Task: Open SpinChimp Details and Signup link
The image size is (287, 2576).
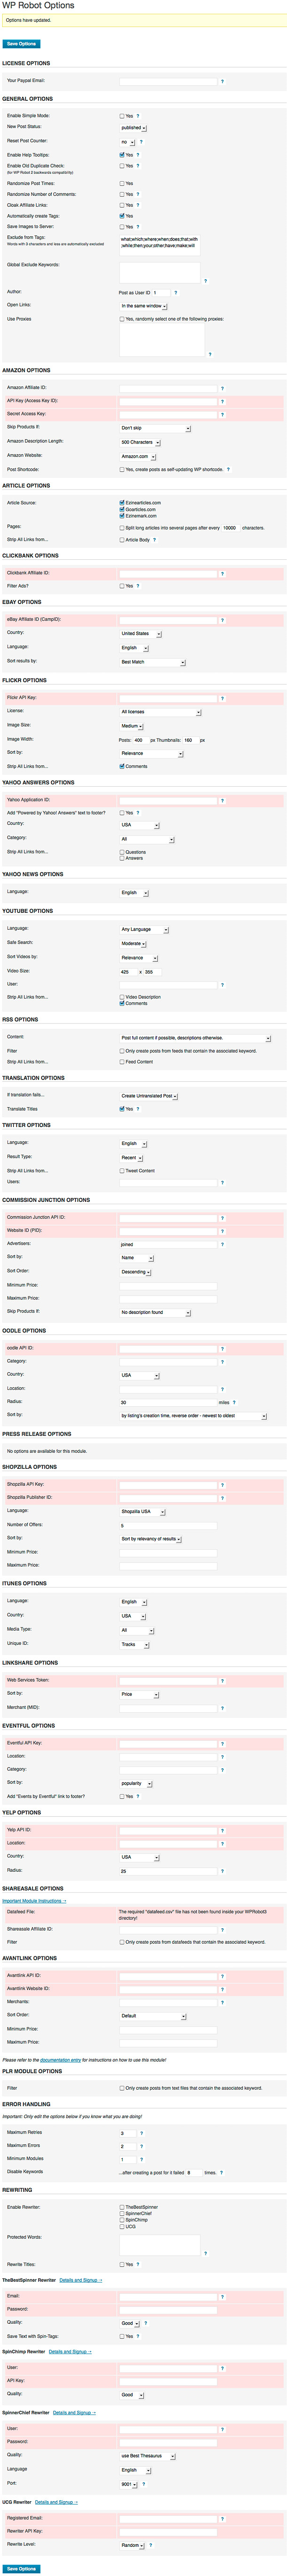Action: coord(70,2352)
